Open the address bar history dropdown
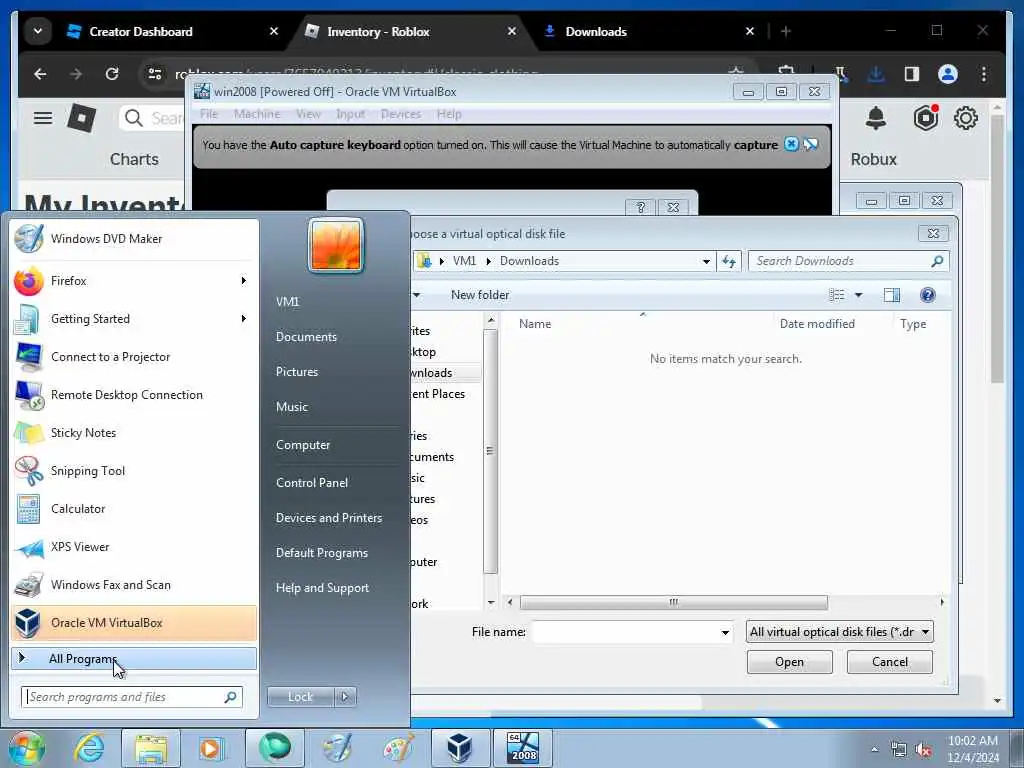The height and width of the screenshot is (768, 1024). click(x=707, y=261)
